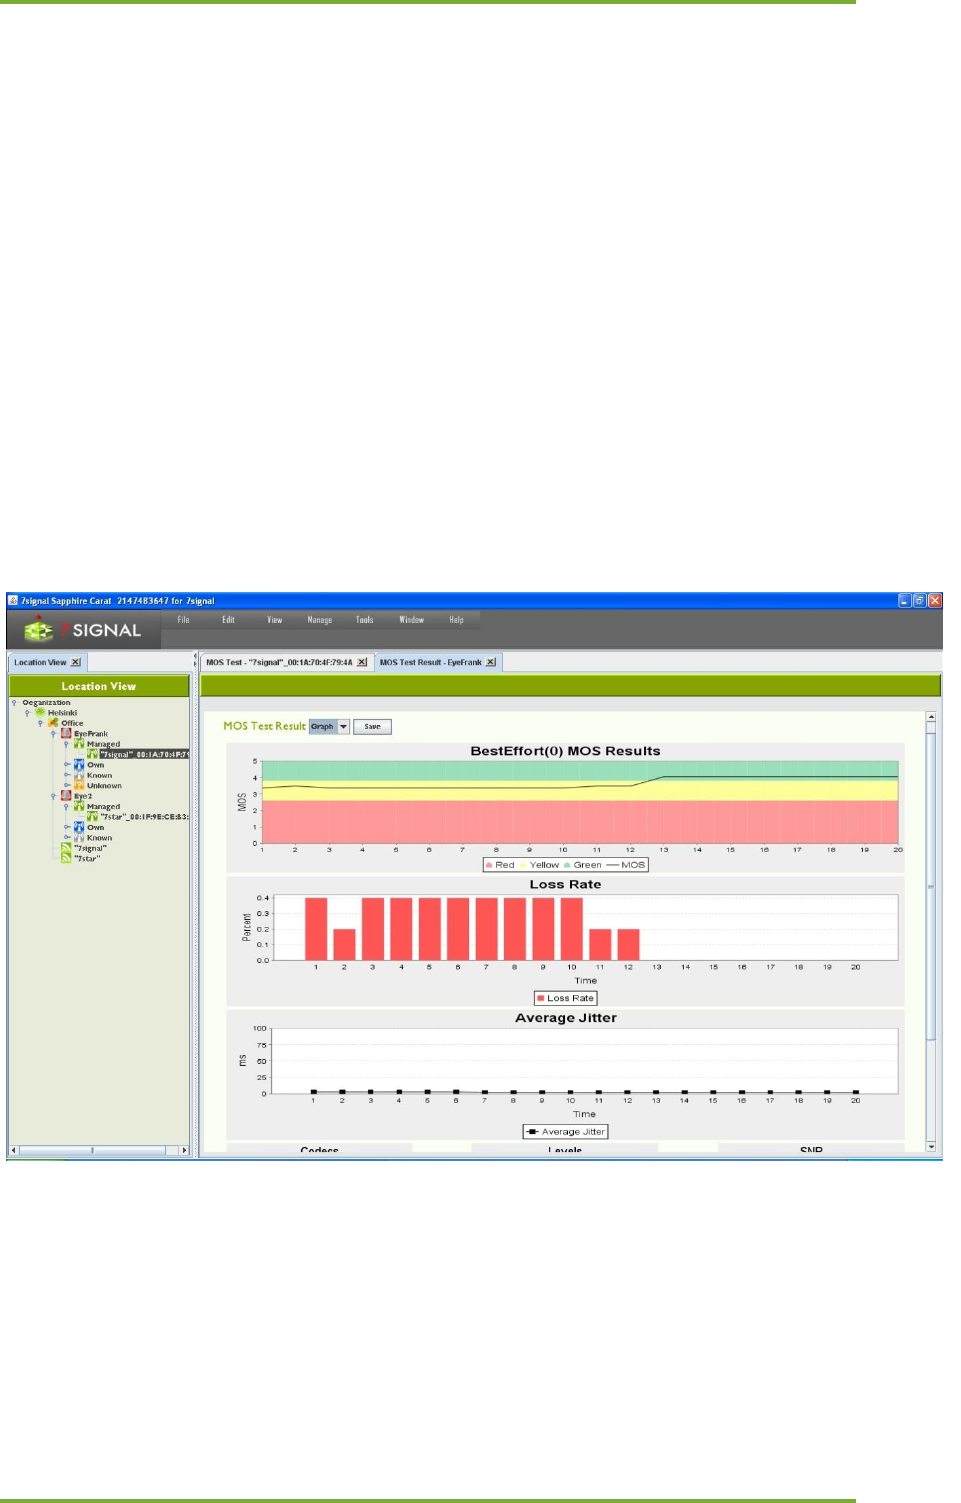
Task: Click the "7signal" network signal icon at tree bottom
Action: [x=66, y=848]
